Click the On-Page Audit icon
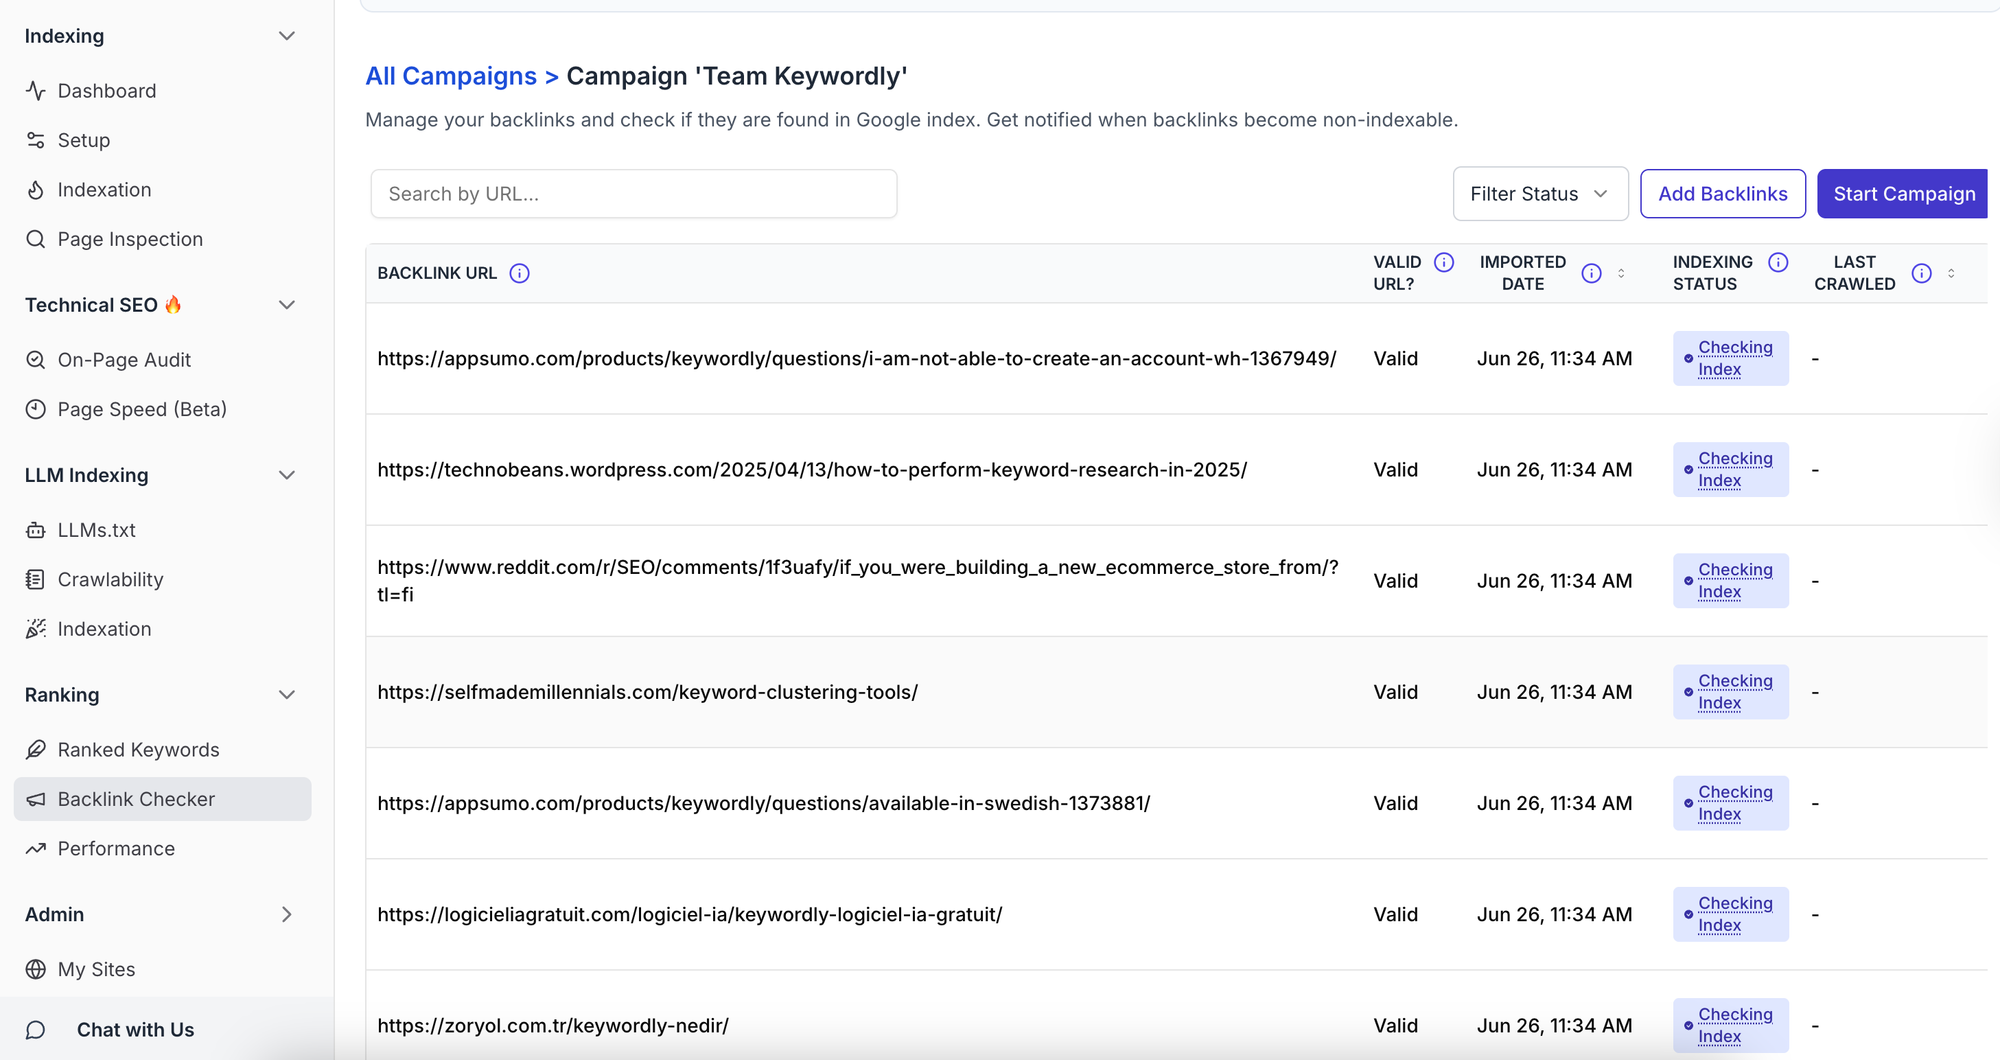 click(x=36, y=360)
